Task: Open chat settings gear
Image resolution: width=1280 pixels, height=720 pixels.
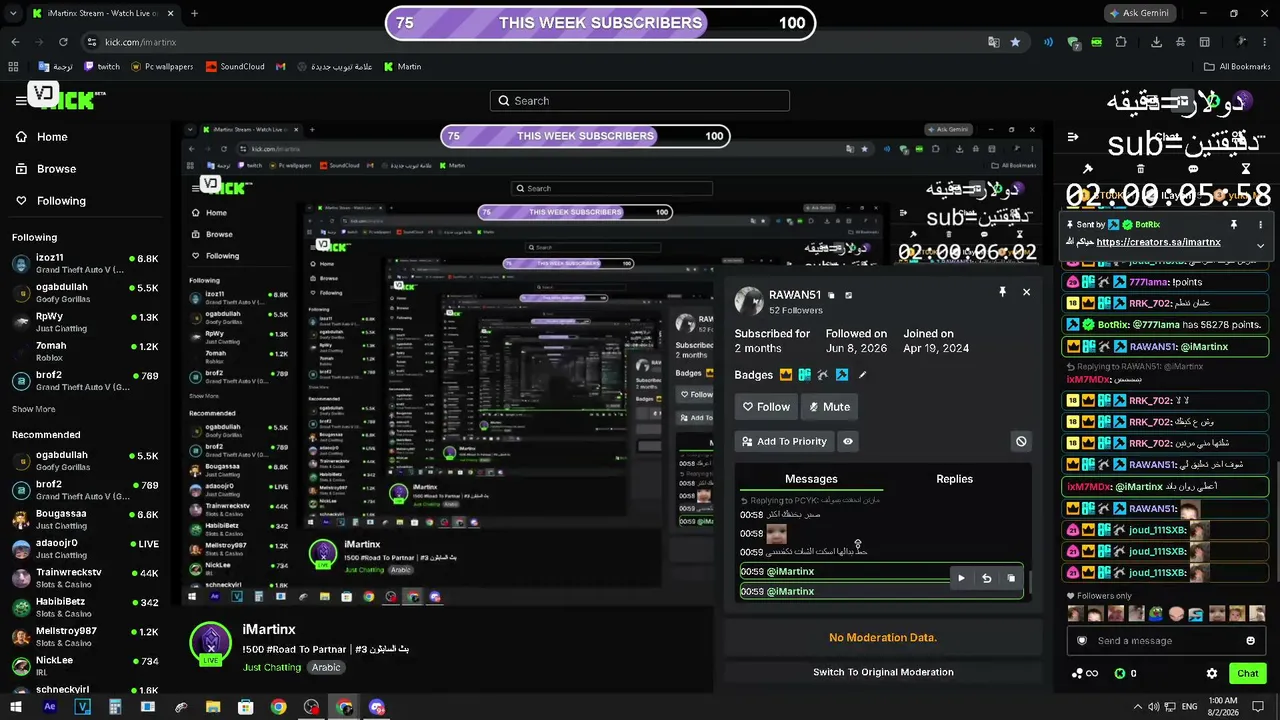Action: [x=1212, y=674]
